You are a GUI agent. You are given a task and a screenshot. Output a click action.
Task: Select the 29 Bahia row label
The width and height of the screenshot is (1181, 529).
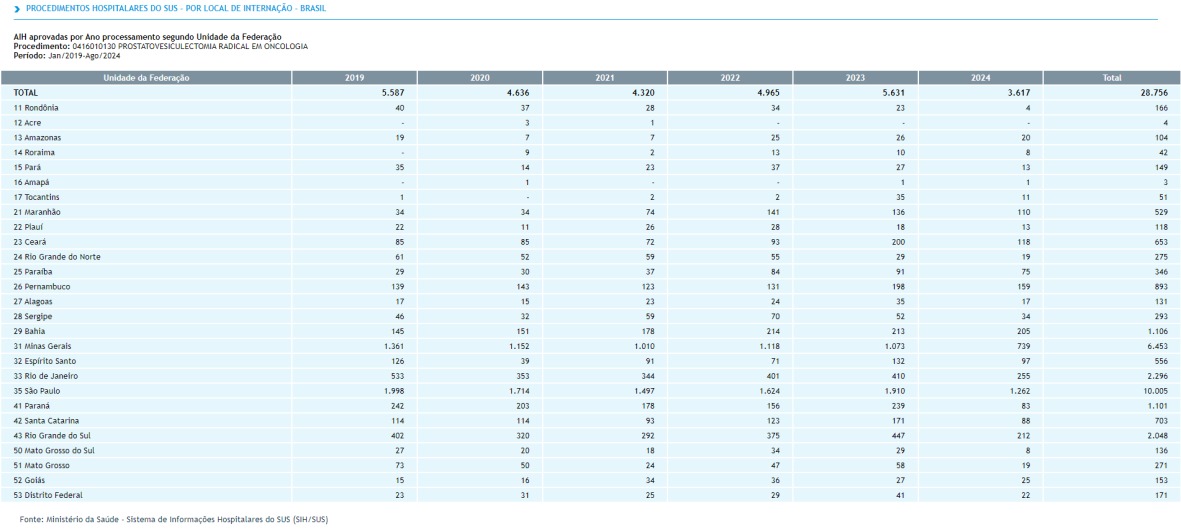point(31,331)
